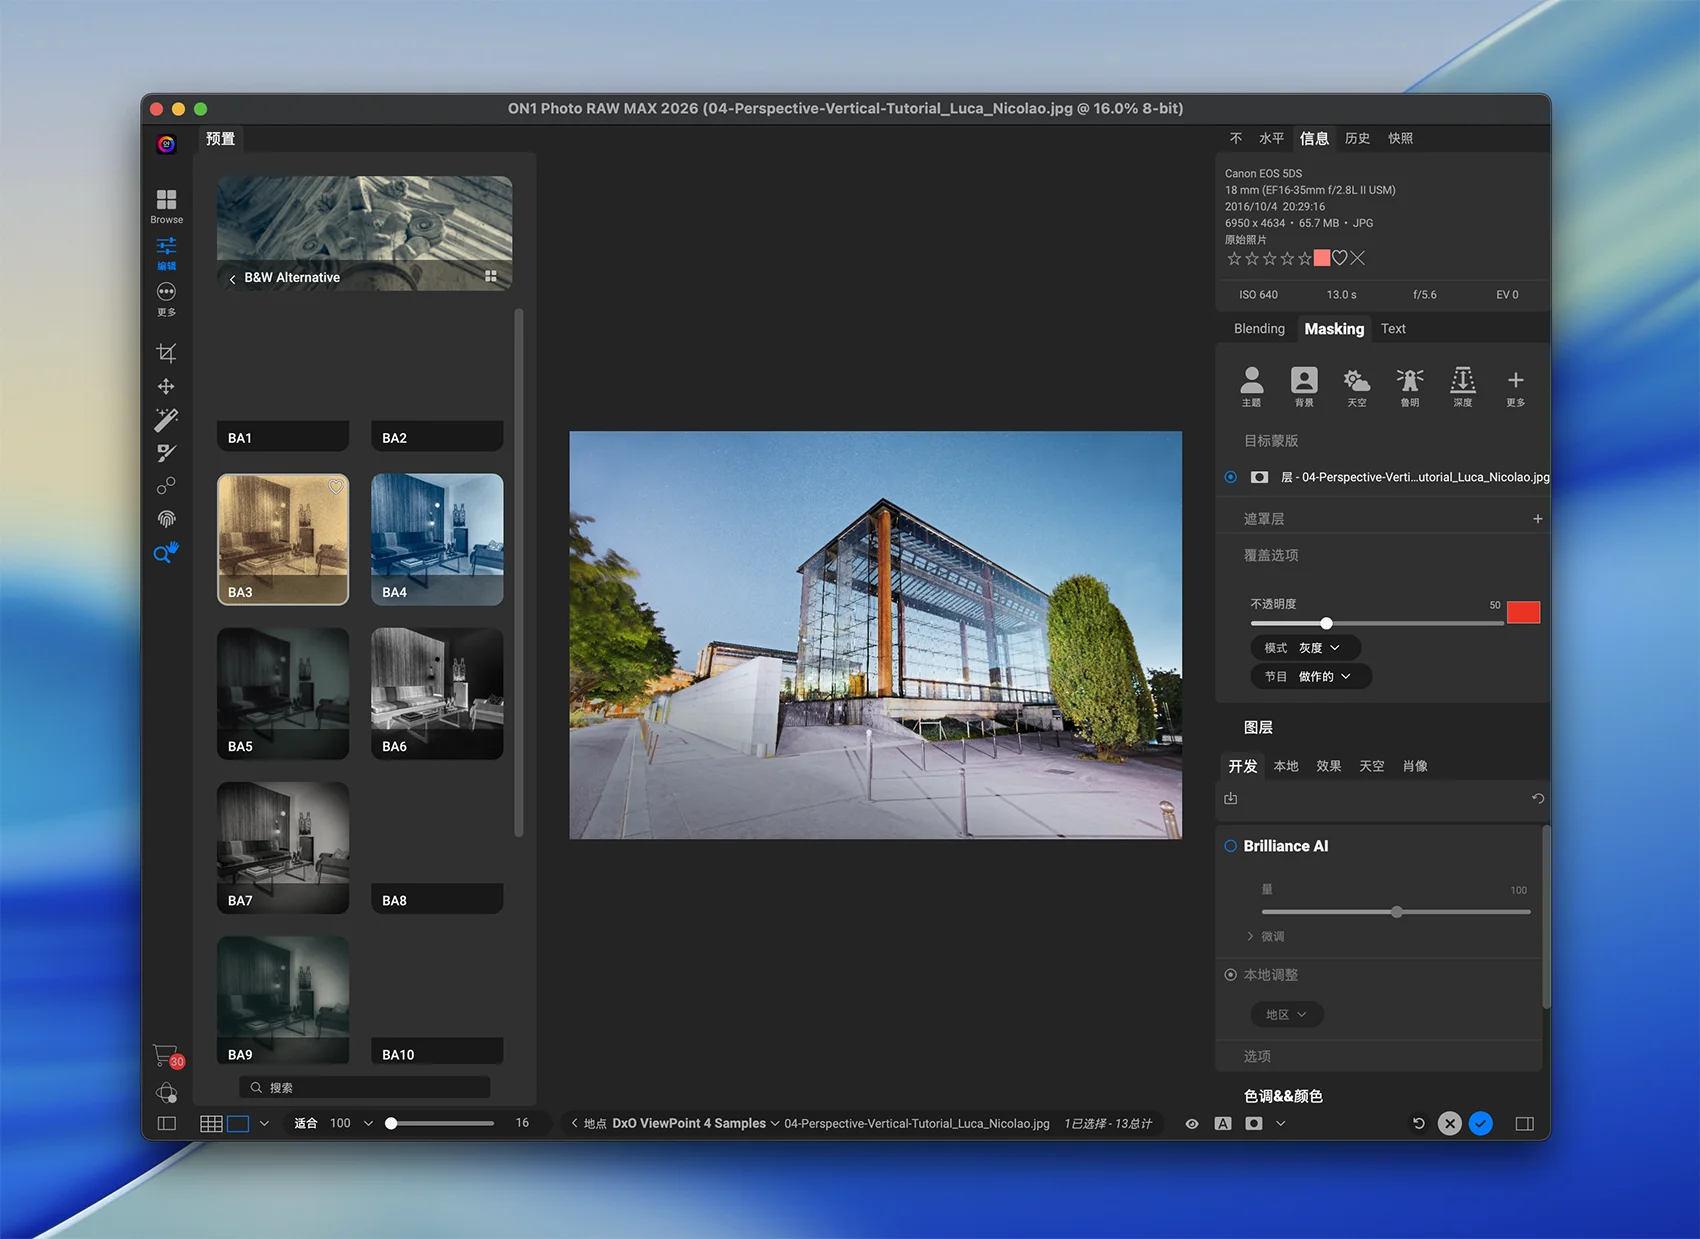
Task: Select the Crop tool
Action: pyautogui.click(x=166, y=353)
